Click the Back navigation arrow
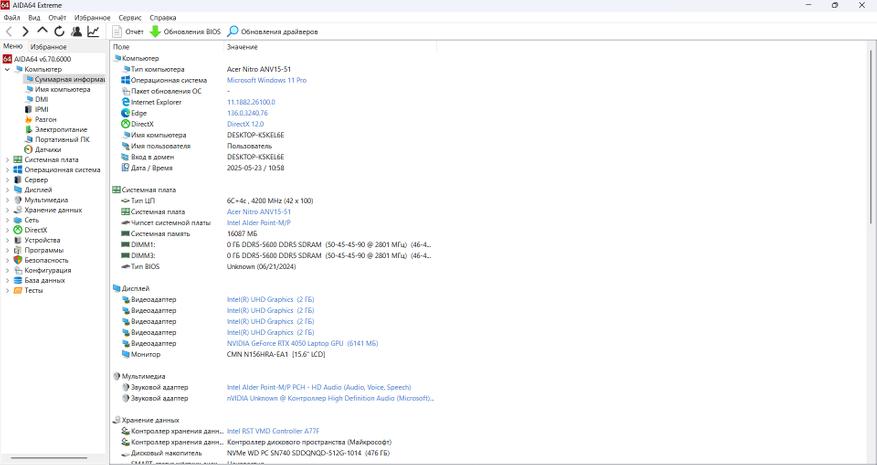The image size is (877, 465). click(9, 32)
